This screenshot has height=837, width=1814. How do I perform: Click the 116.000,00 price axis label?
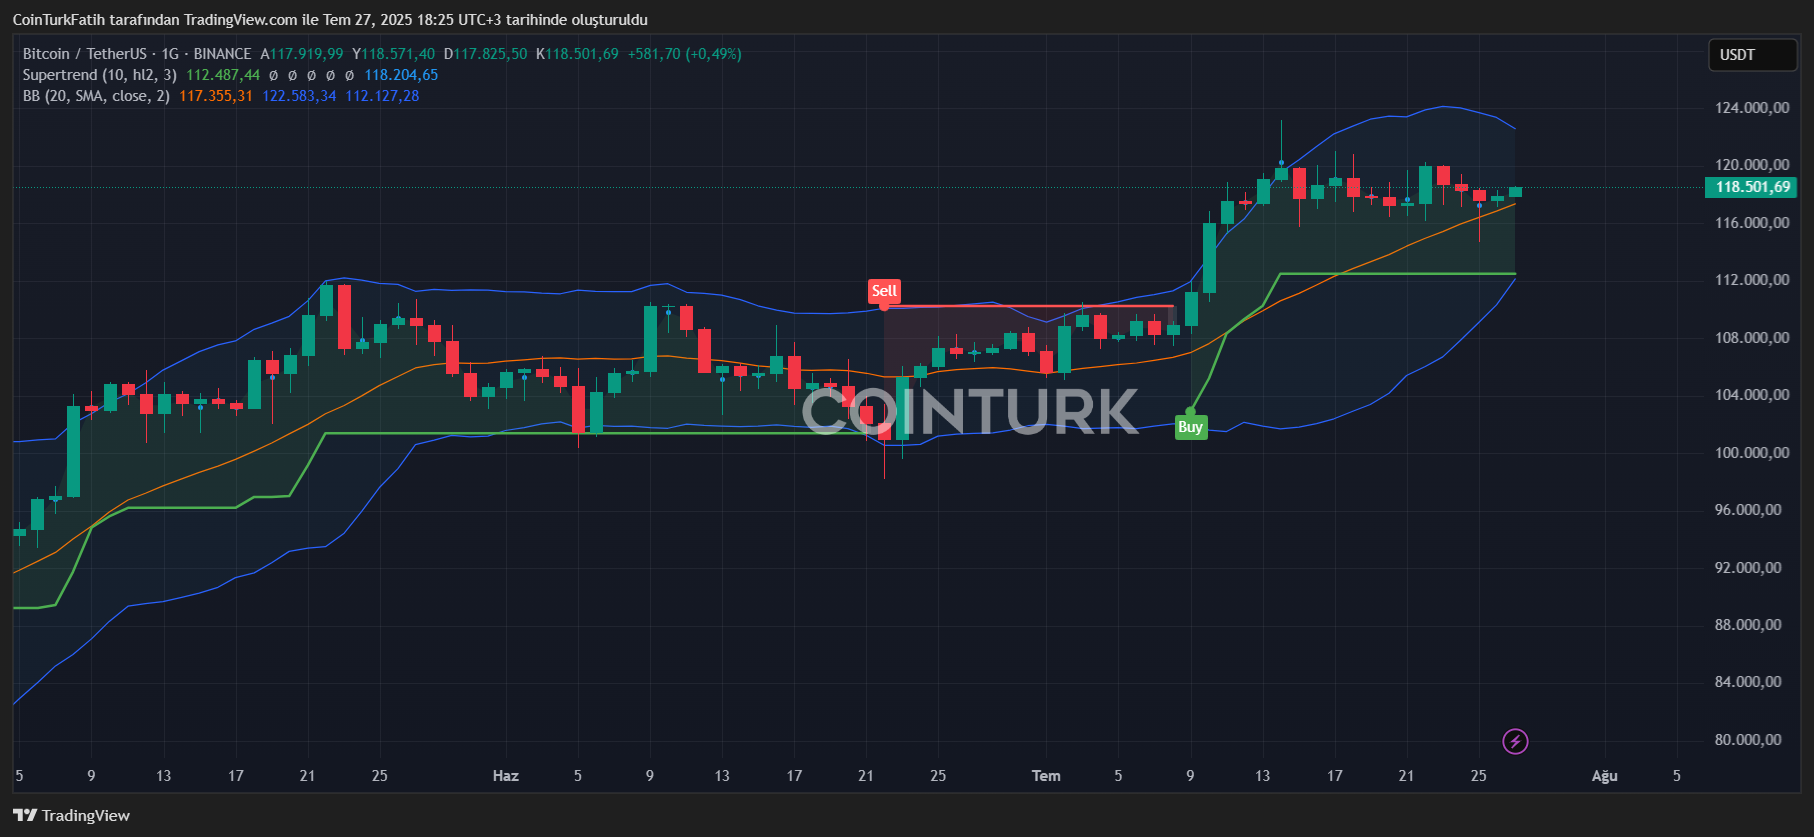(x=1752, y=223)
